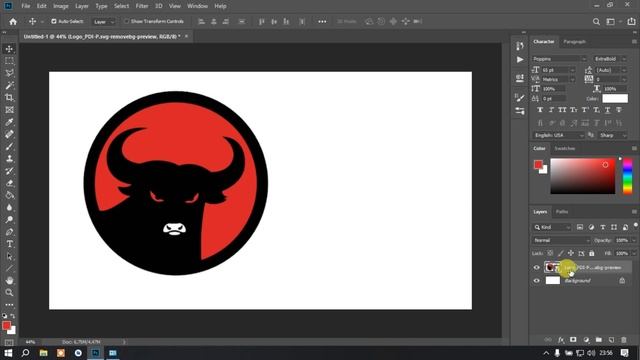Select the Paint Bucket tool
The height and width of the screenshot is (360, 640).
[9, 195]
